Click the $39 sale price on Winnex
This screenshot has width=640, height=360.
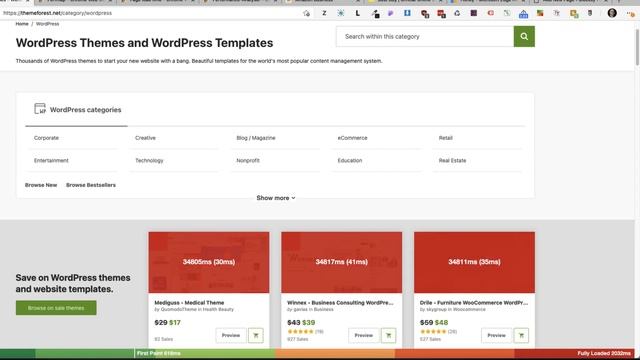pyautogui.click(x=309, y=322)
